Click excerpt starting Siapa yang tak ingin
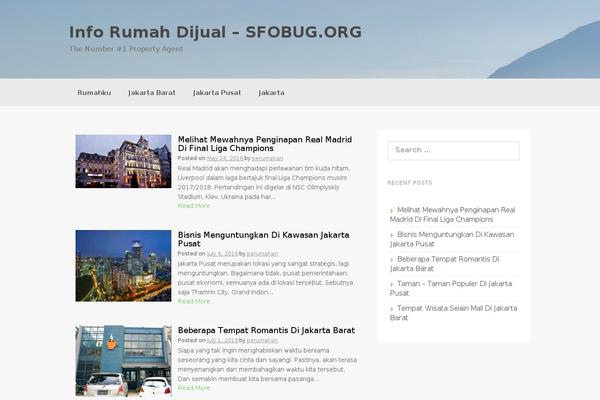 point(267,364)
